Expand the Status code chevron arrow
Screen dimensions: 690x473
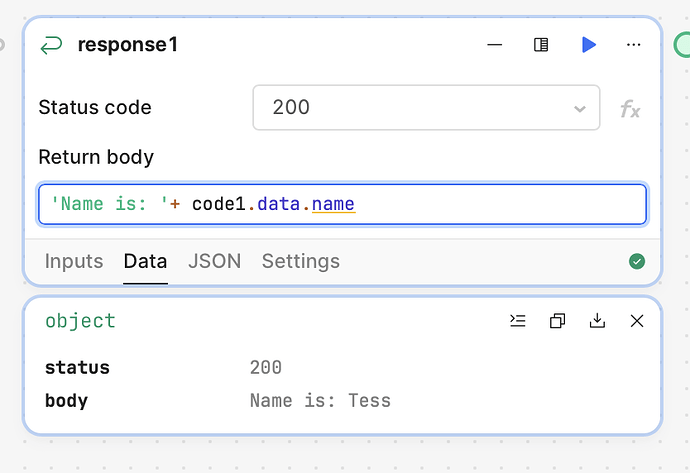click(x=580, y=108)
